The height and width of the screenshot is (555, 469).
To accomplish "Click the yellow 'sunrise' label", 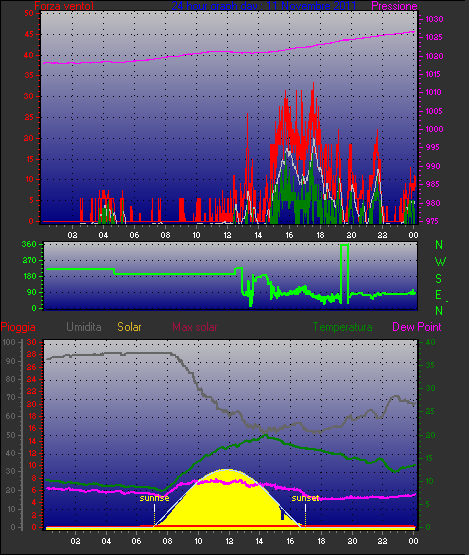I will point(154,498).
